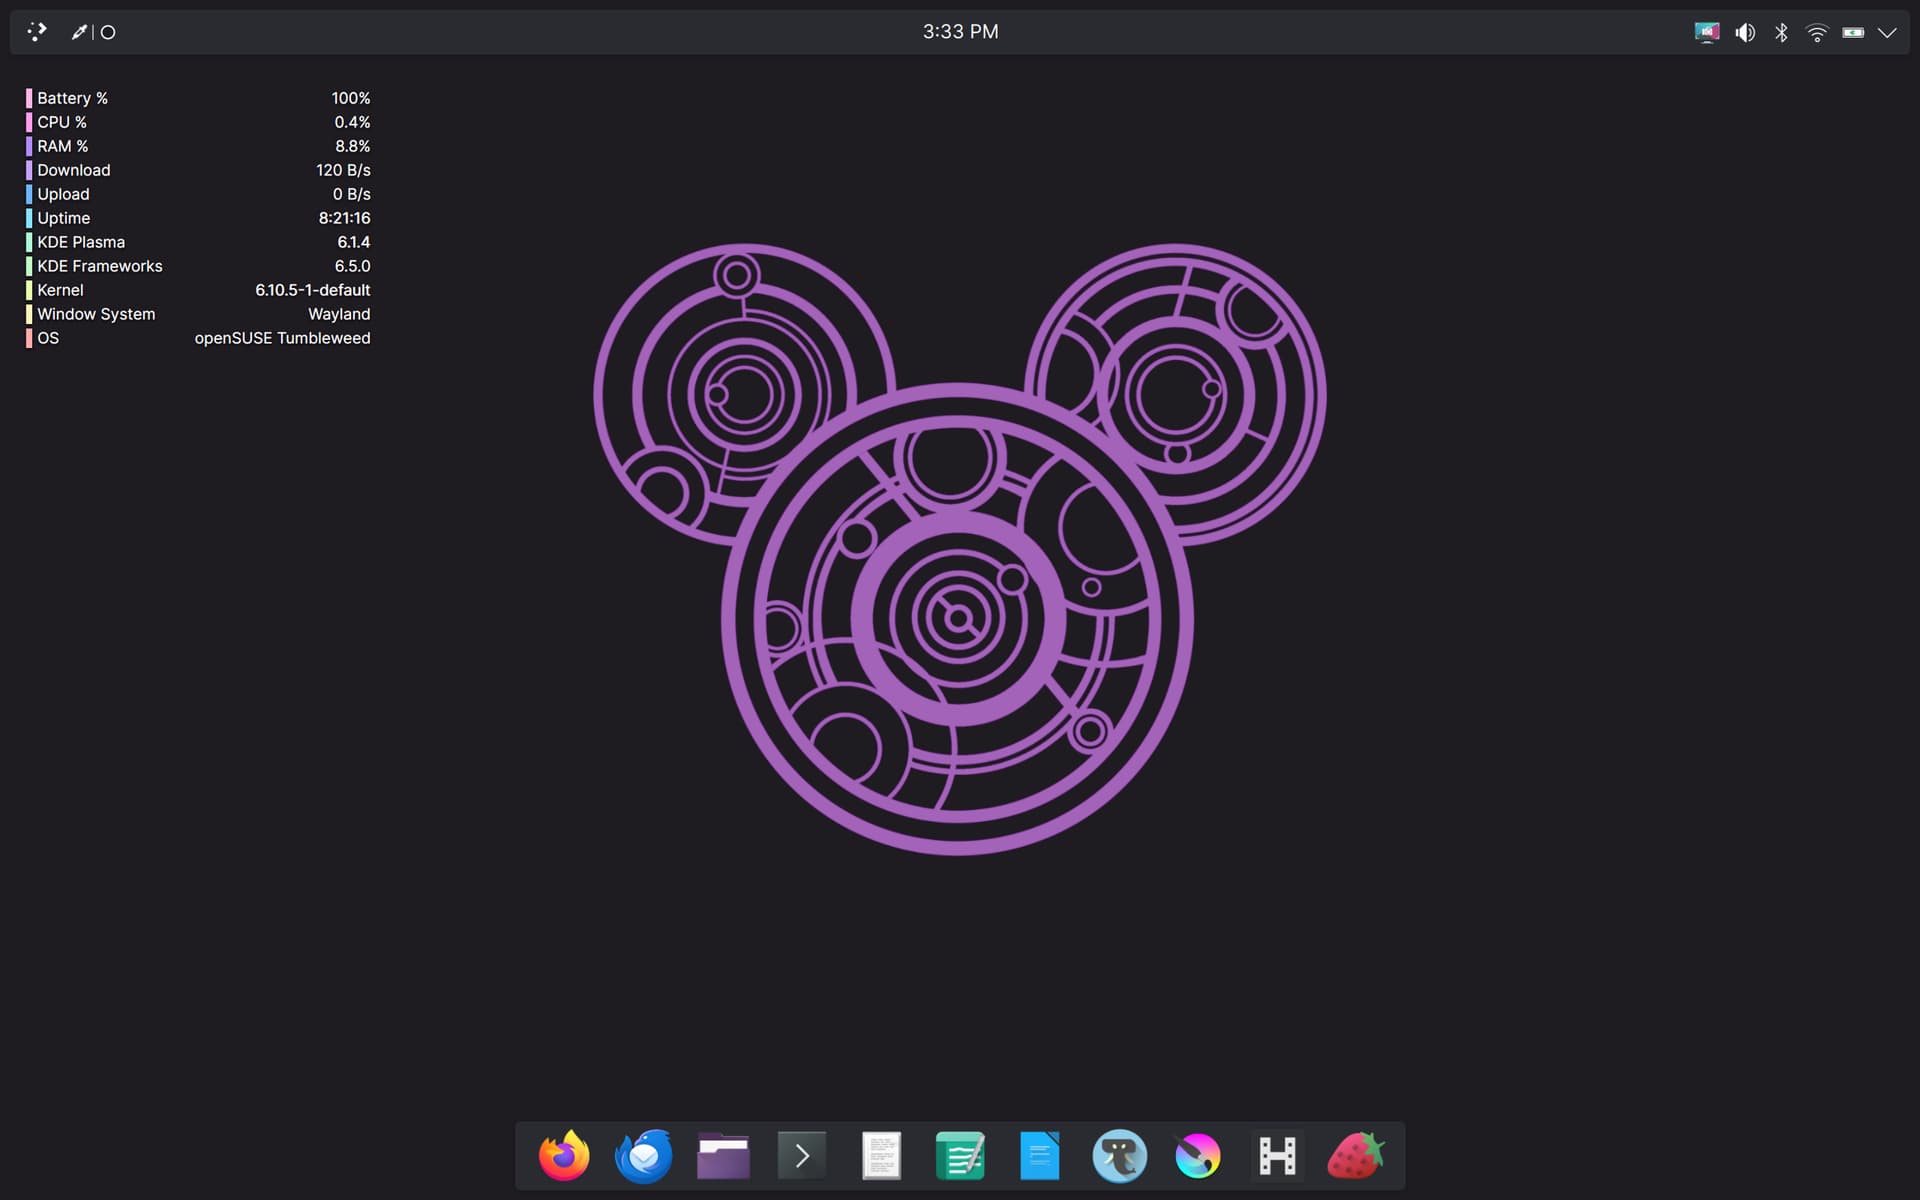1920x1200 pixels.
Task: Click the 8.8% RAM value
Action: 352,146
